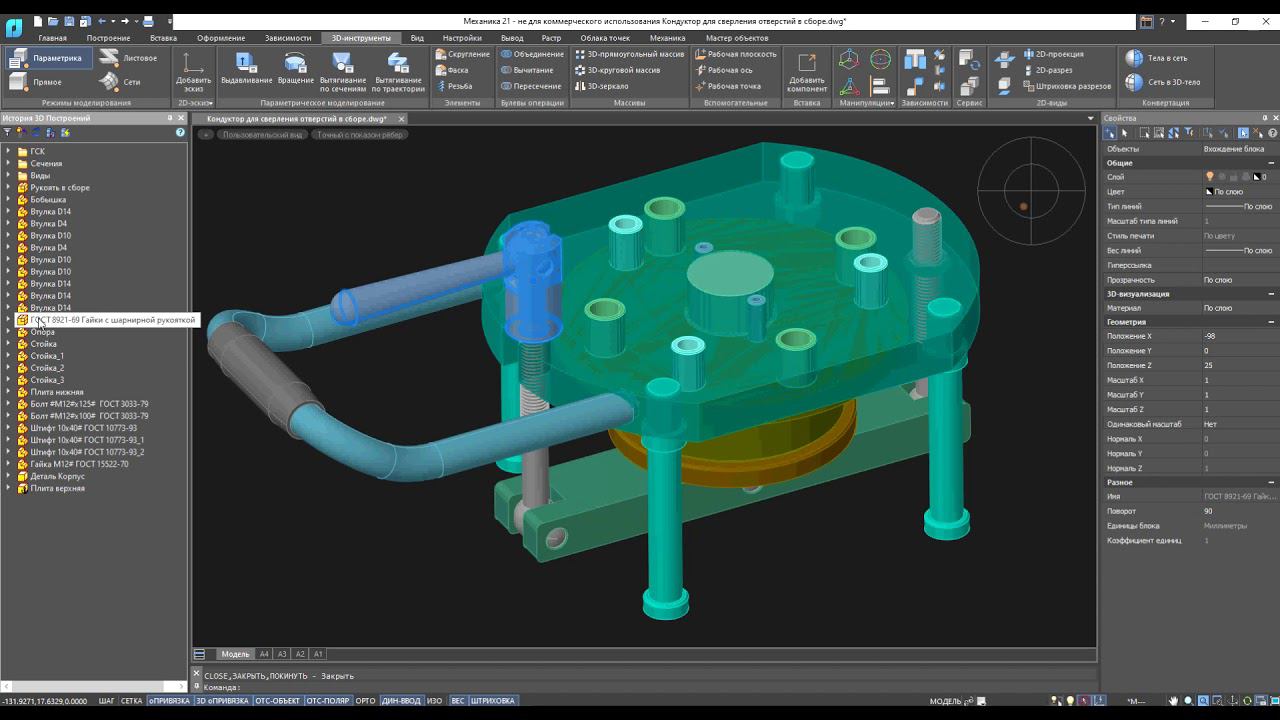This screenshot has height=720, width=1280.
Task: Click the Пользовательский вид viewport label
Action: pos(262,135)
